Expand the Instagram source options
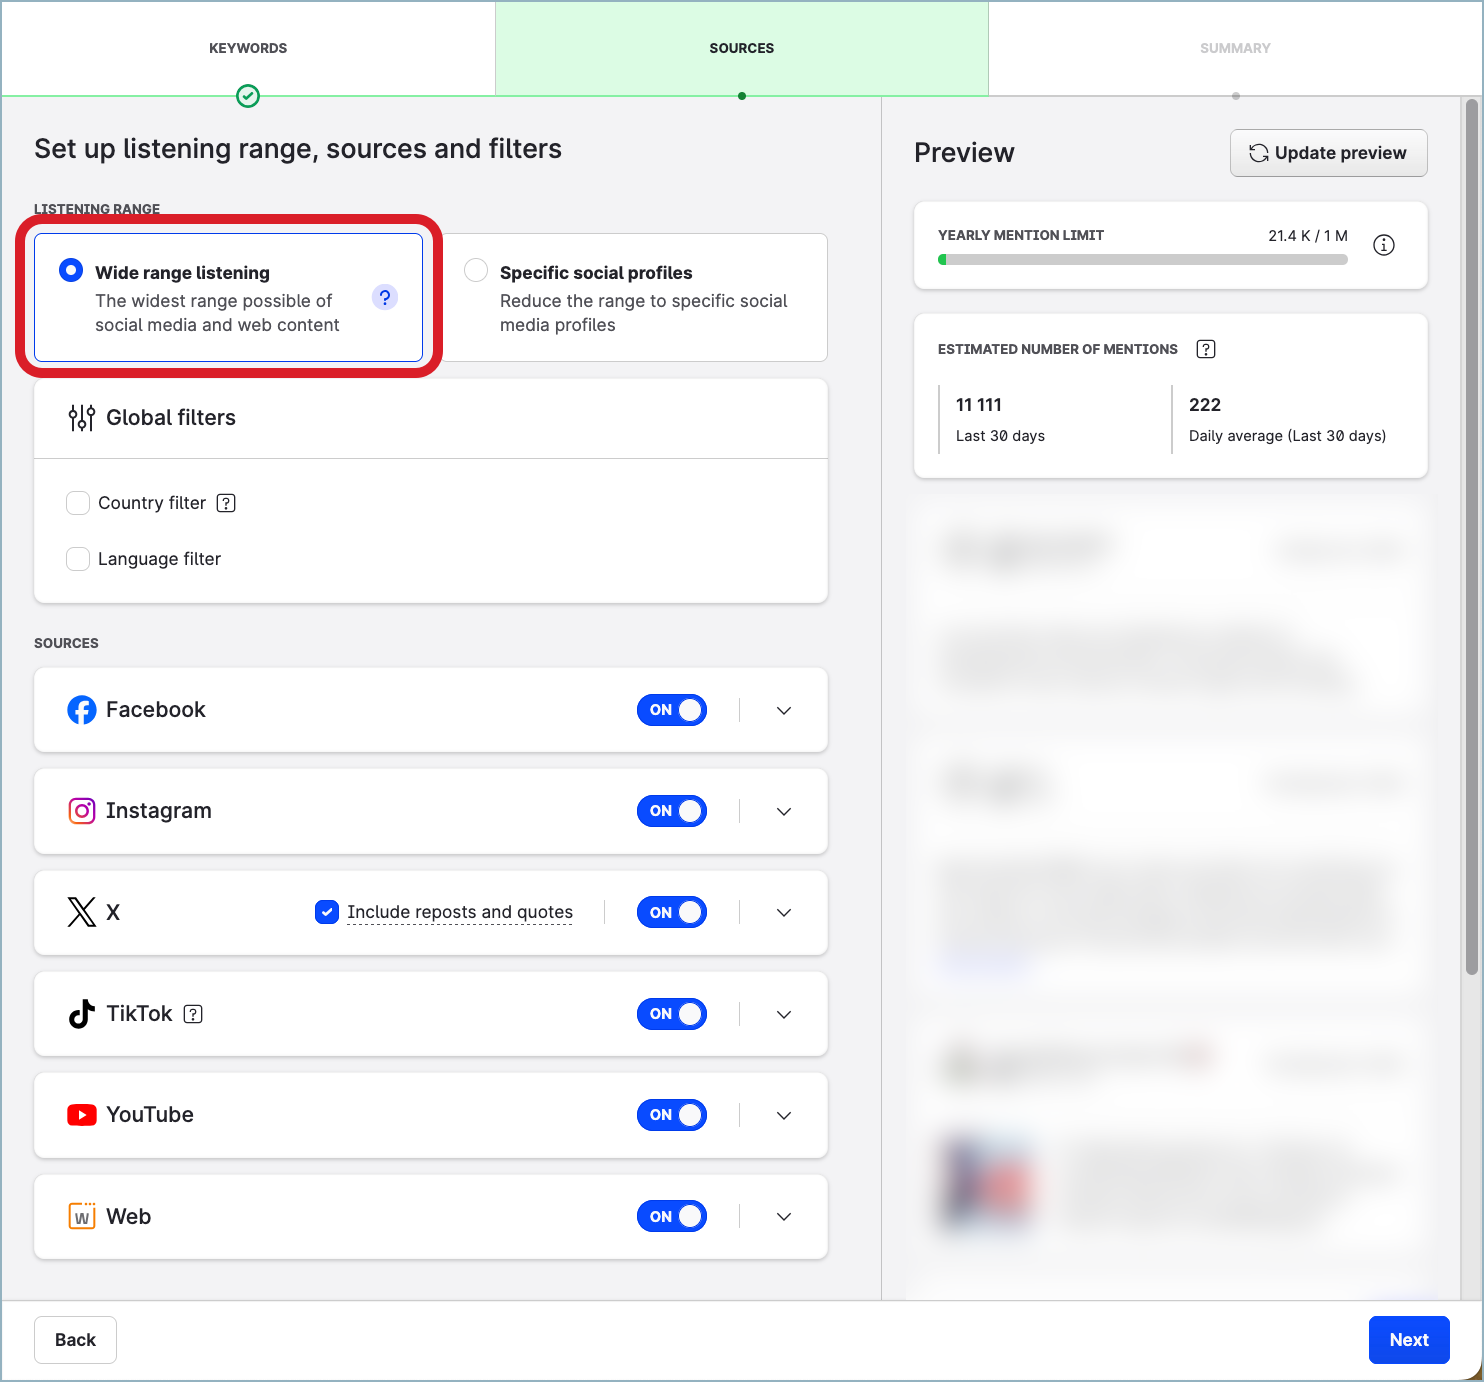This screenshot has height=1382, width=1484. [x=784, y=812]
